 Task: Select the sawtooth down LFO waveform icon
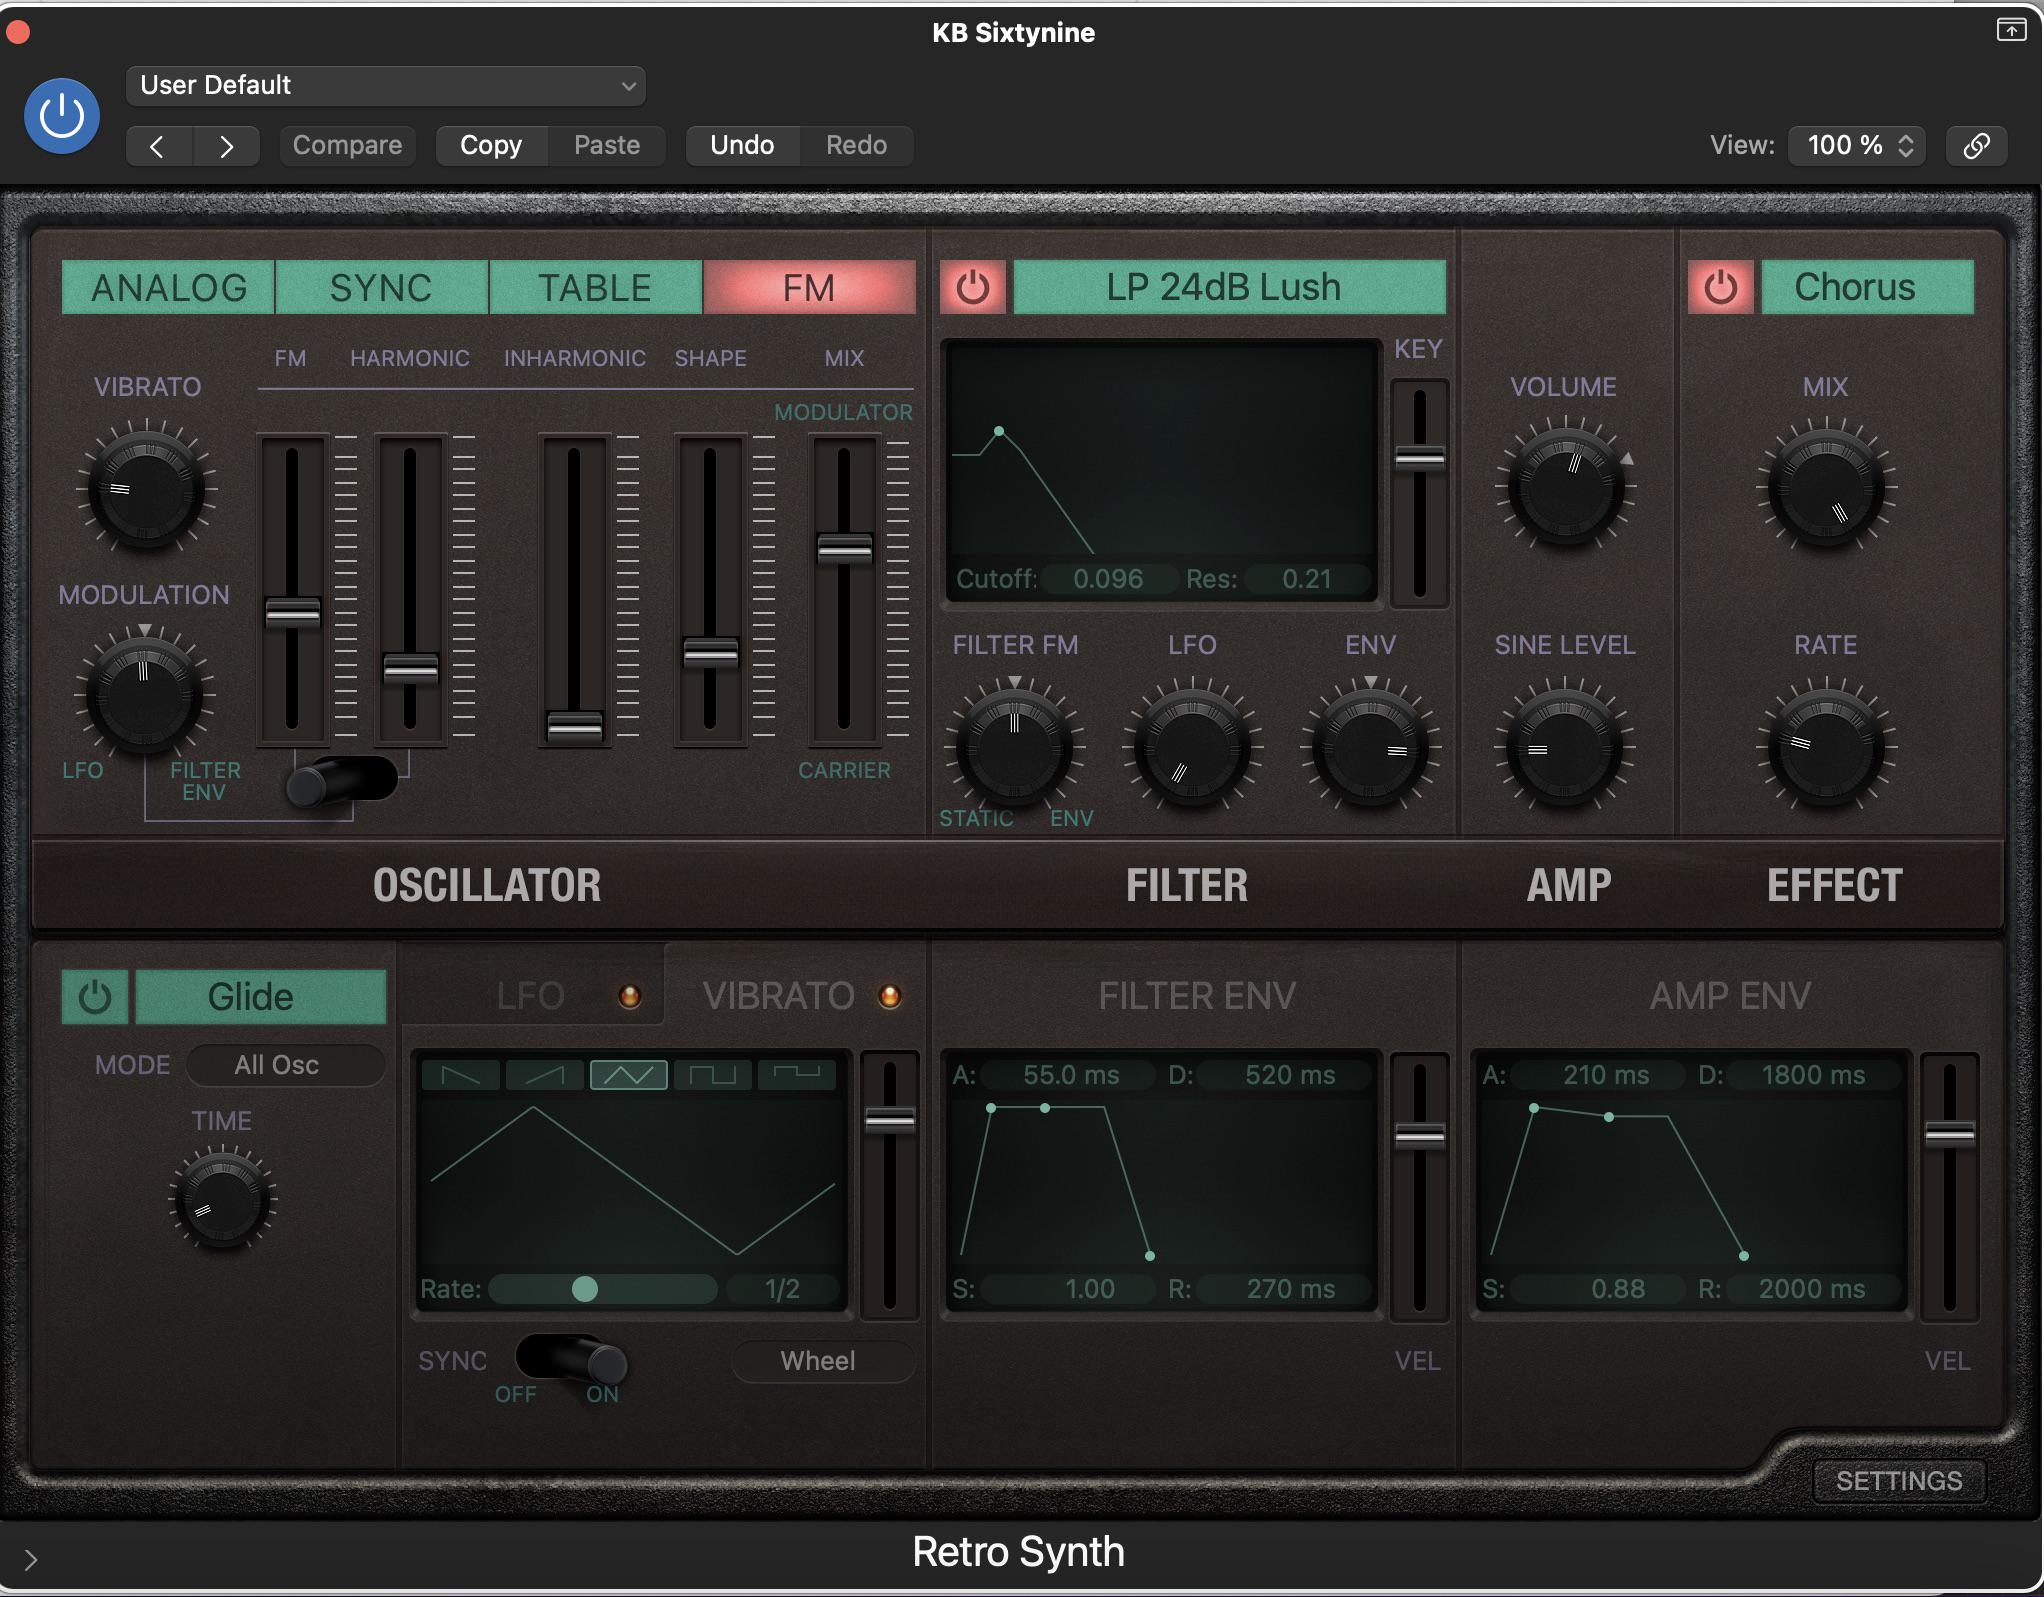coord(461,1075)
